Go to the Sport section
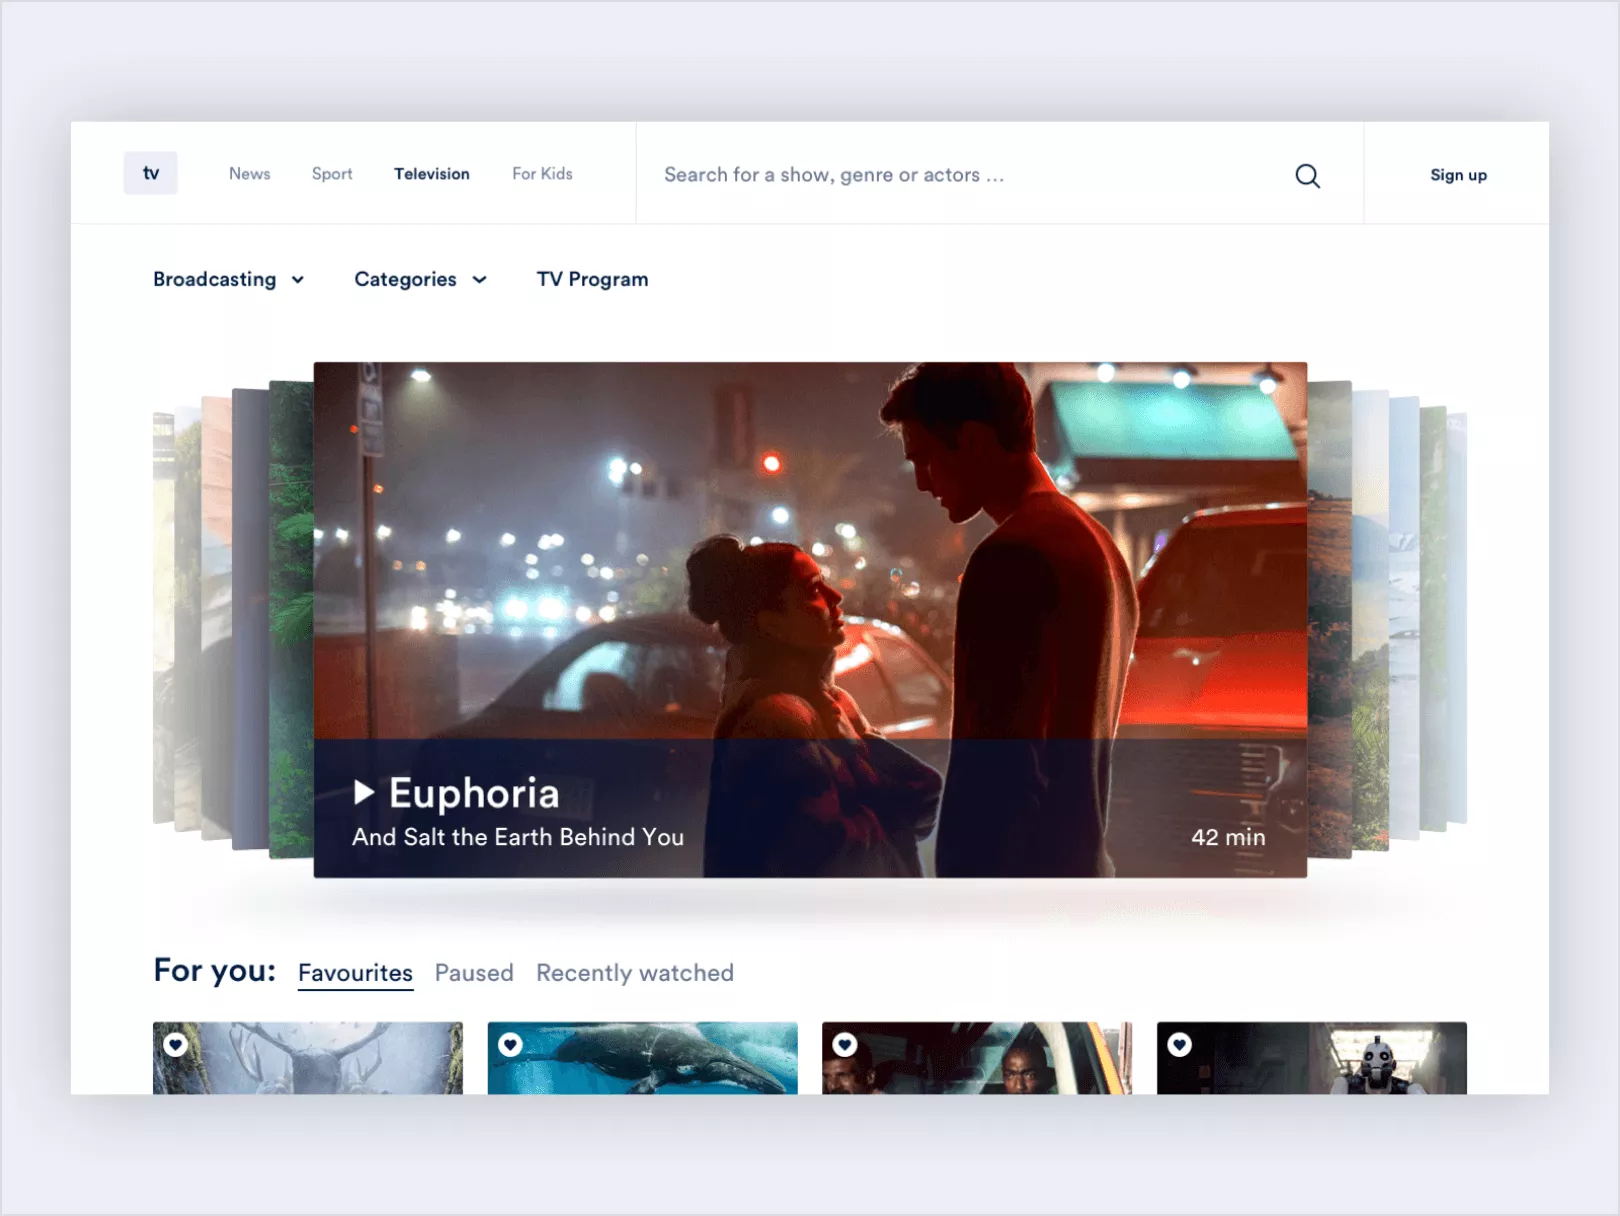The height and width of the screenshot is (1216, 1620). coord(332,174)
